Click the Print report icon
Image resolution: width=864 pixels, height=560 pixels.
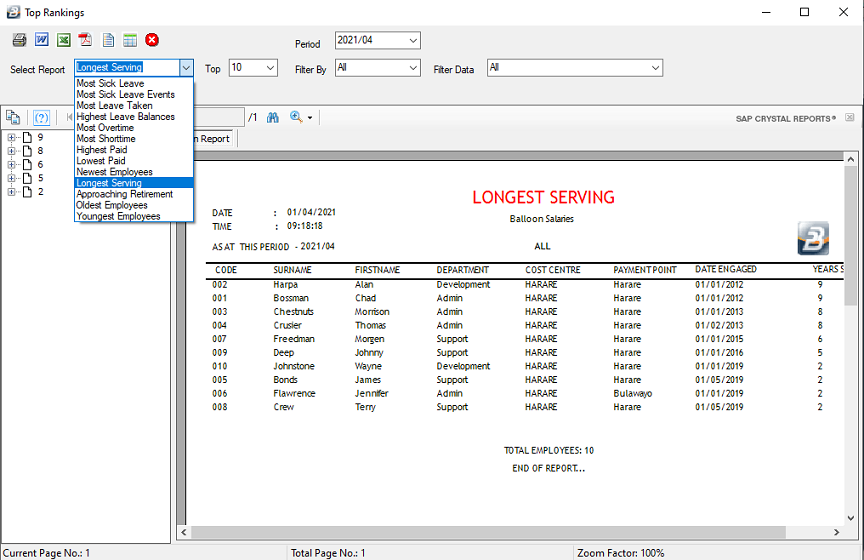[19, 40]
